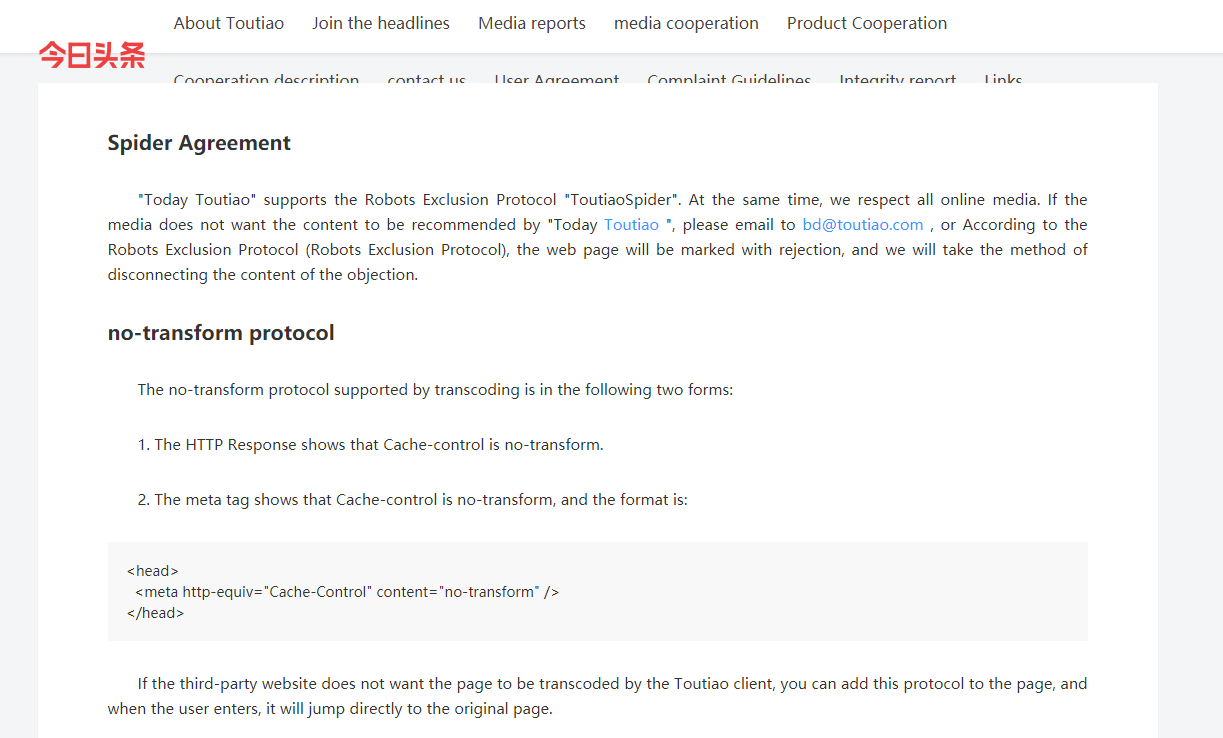Open Complaint Guidelines nav item
This screenshot has height=738, width=1223.
point(729,78)
